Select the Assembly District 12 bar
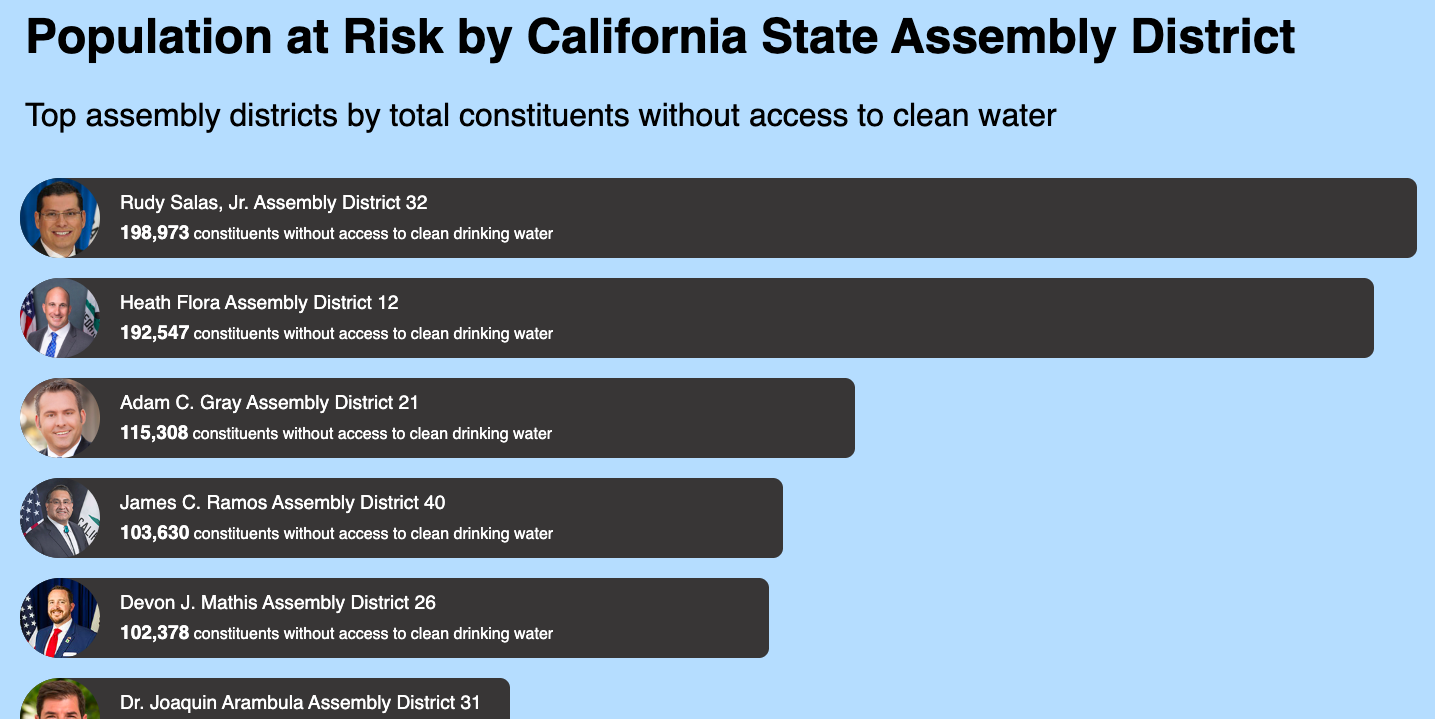 (x=697, y=318)
